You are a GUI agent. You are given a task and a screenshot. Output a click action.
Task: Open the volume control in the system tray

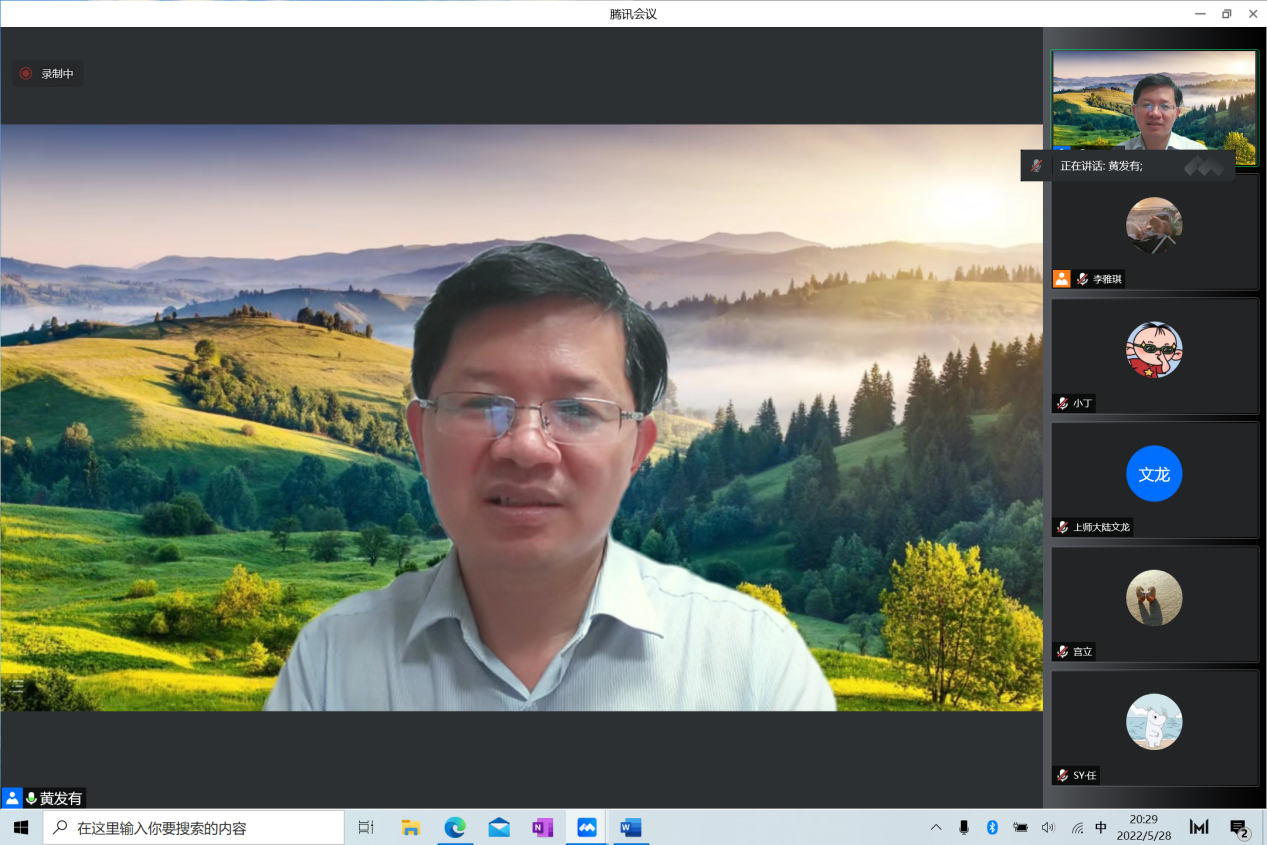pos(1048,828)
